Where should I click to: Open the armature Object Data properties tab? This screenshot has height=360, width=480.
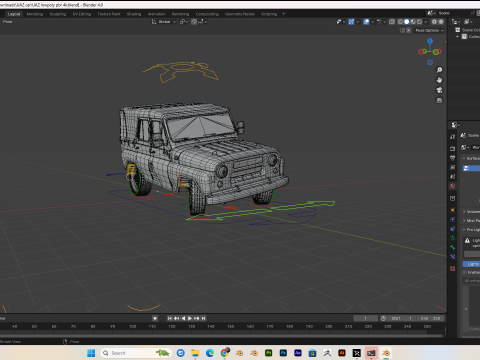[x=453, y=238]
